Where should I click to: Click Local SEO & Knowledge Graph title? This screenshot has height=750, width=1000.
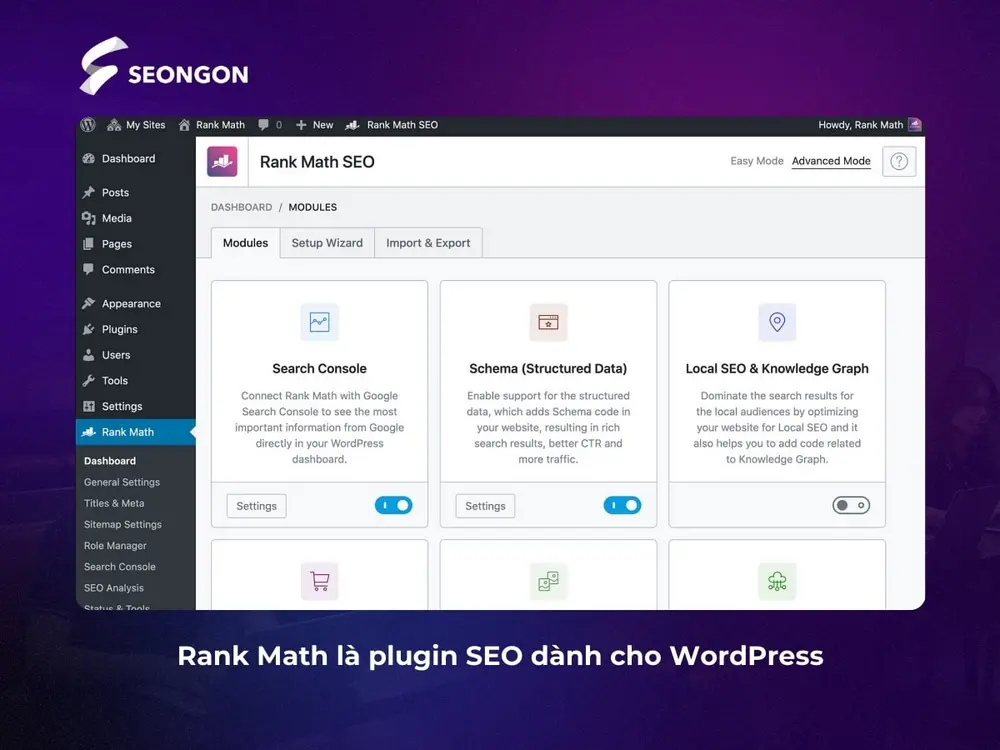777,369
